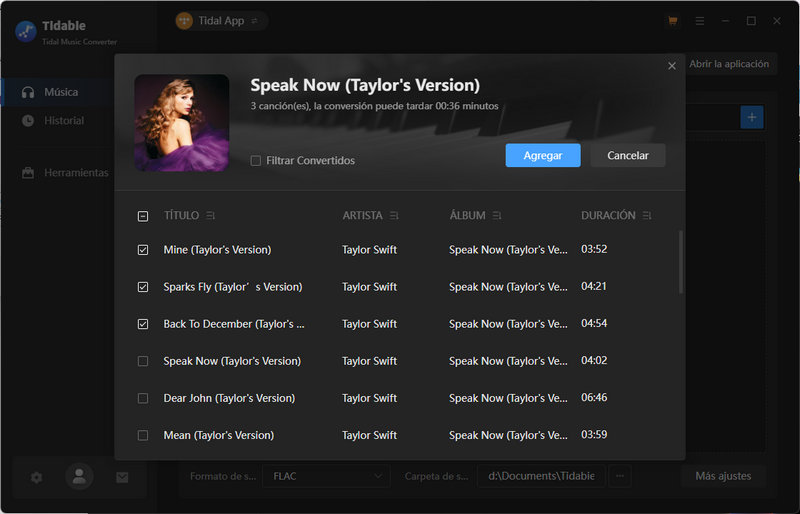Click the ÁLBUM column header
Screen dimensions: 800x514
467,216
